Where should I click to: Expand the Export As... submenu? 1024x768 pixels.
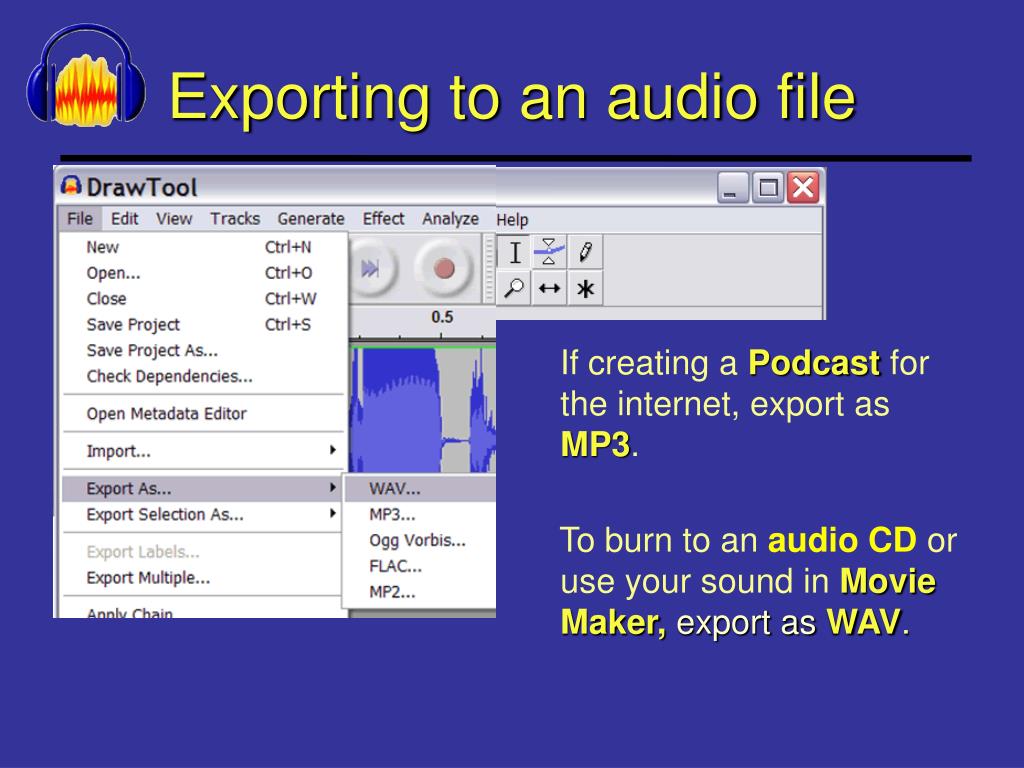[204, 488]
